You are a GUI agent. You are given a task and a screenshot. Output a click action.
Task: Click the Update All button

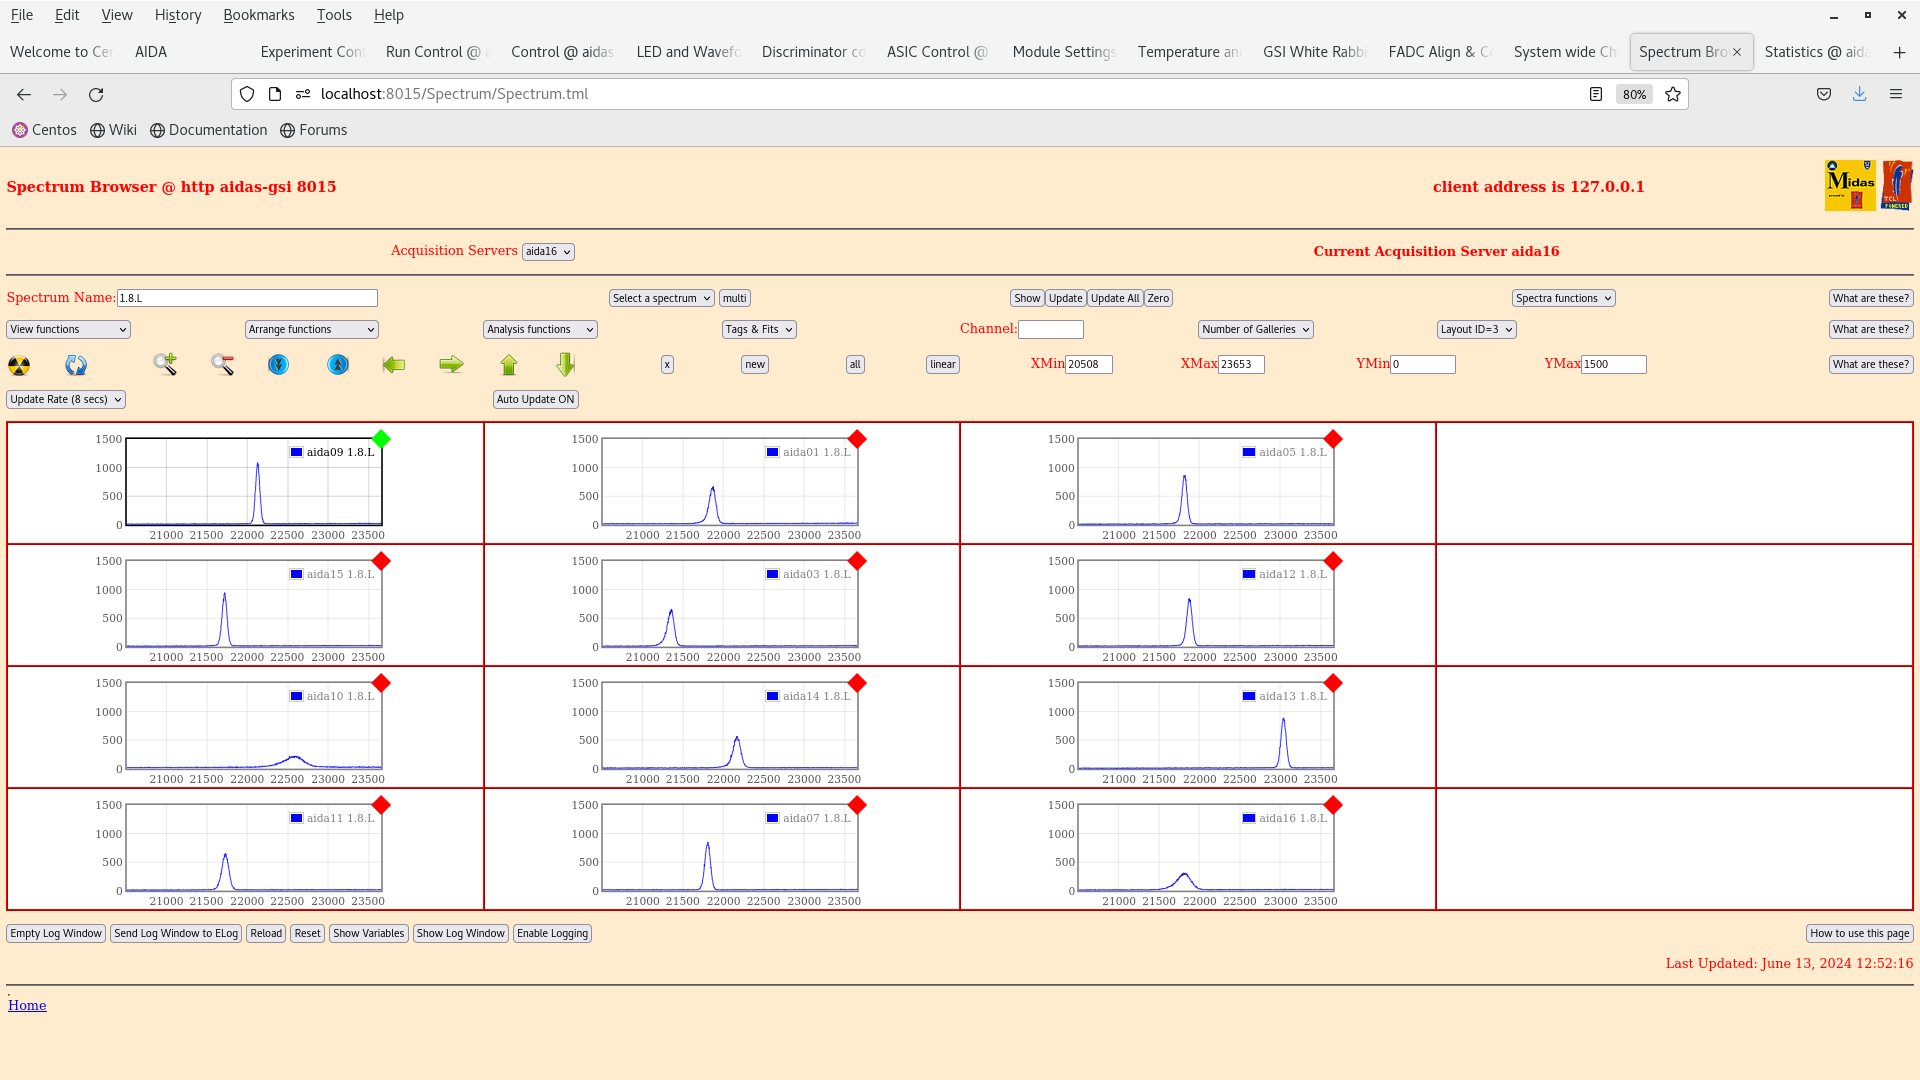pos(1114,298)
